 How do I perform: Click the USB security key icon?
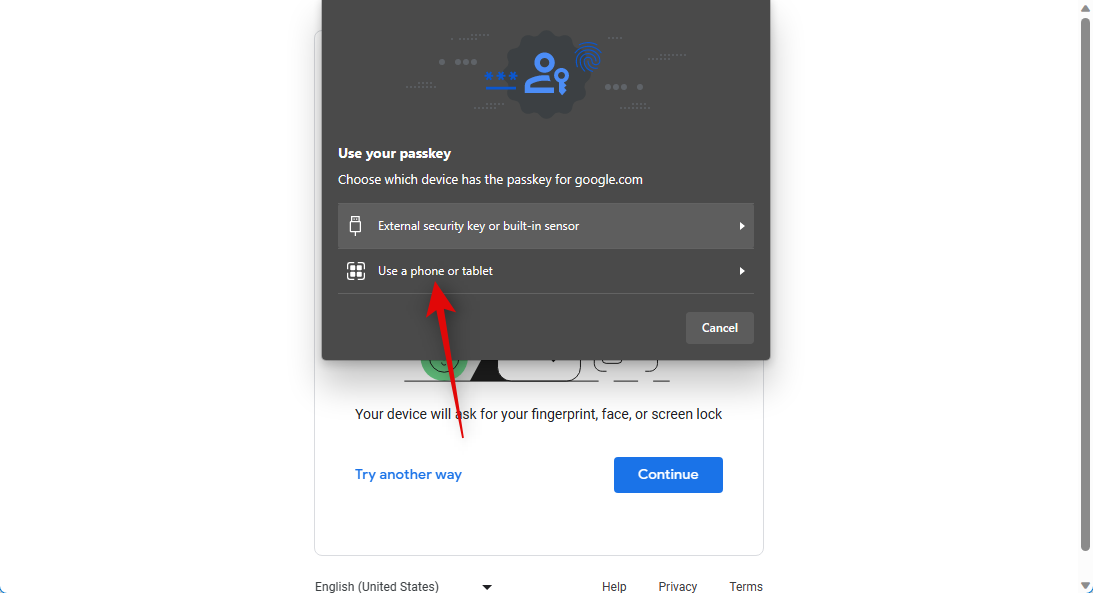tap(356, 226)
